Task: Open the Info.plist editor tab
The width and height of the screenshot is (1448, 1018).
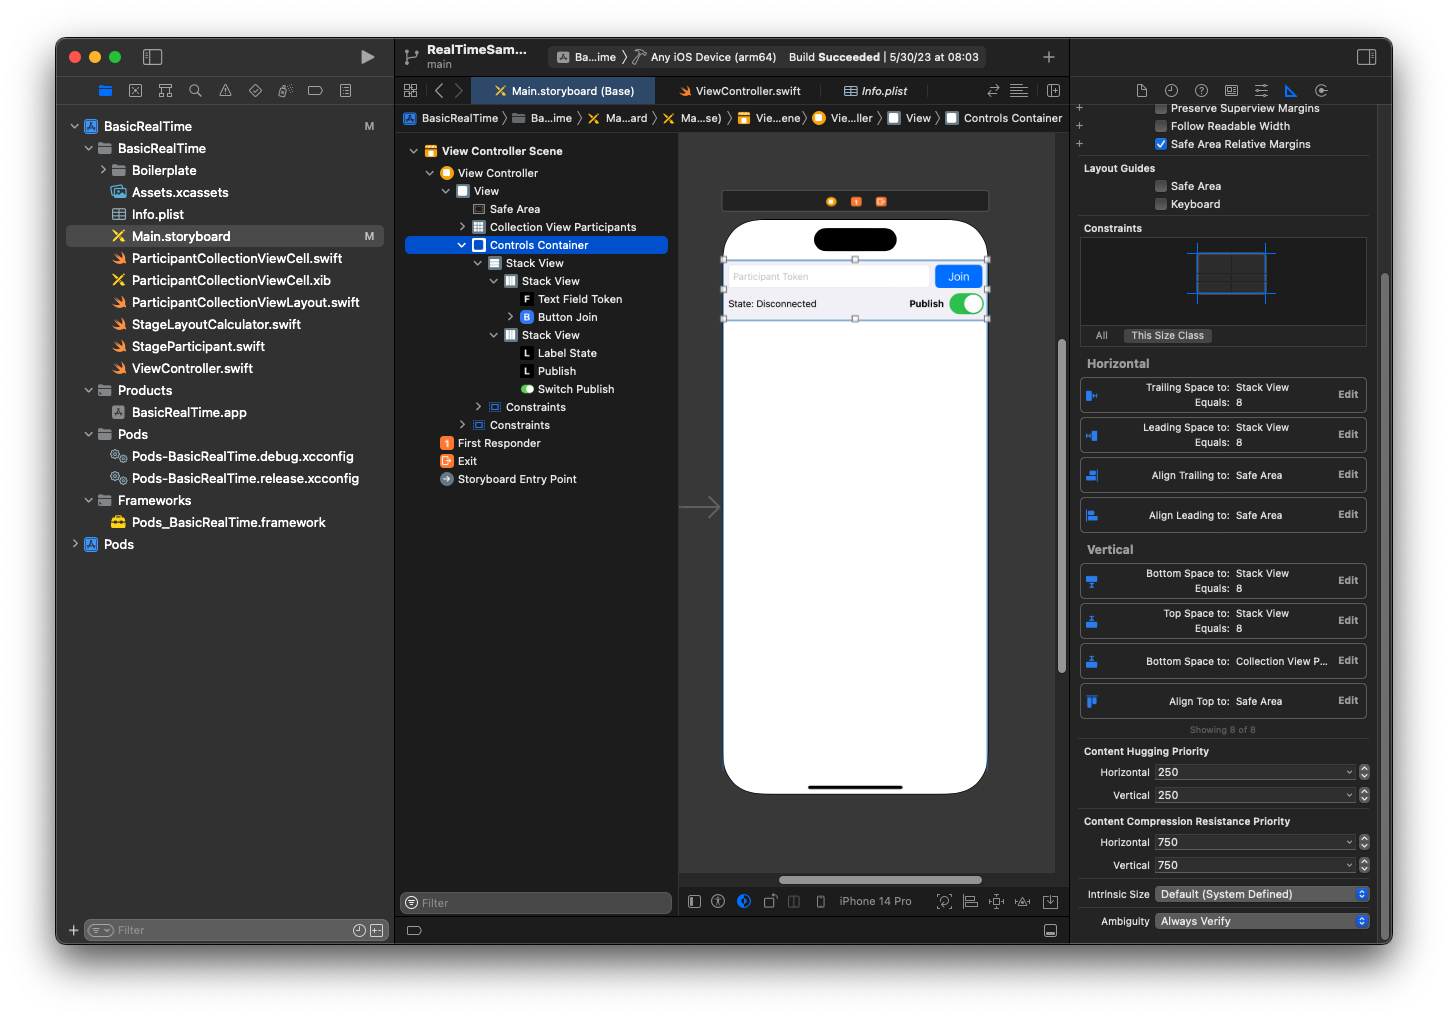Action: pos(875,90)
